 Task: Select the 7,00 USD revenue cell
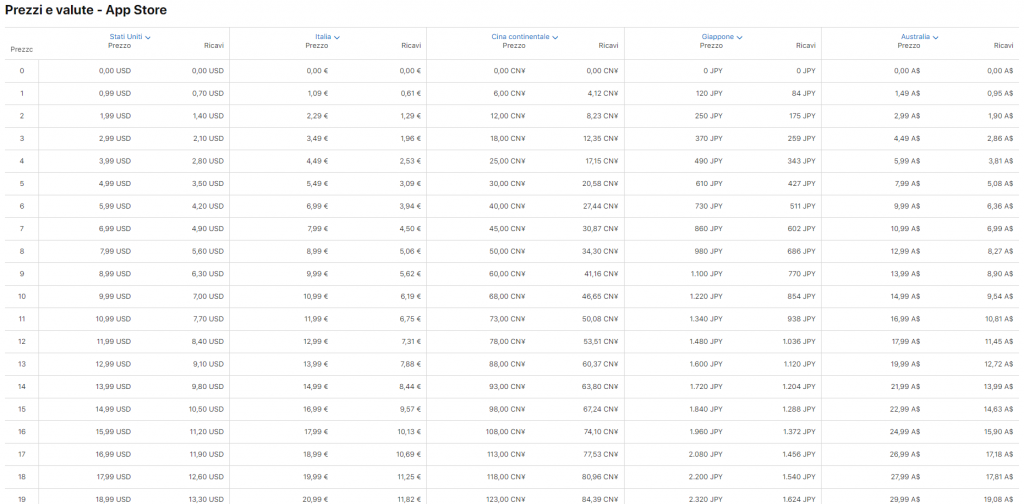tap(208, 296)
